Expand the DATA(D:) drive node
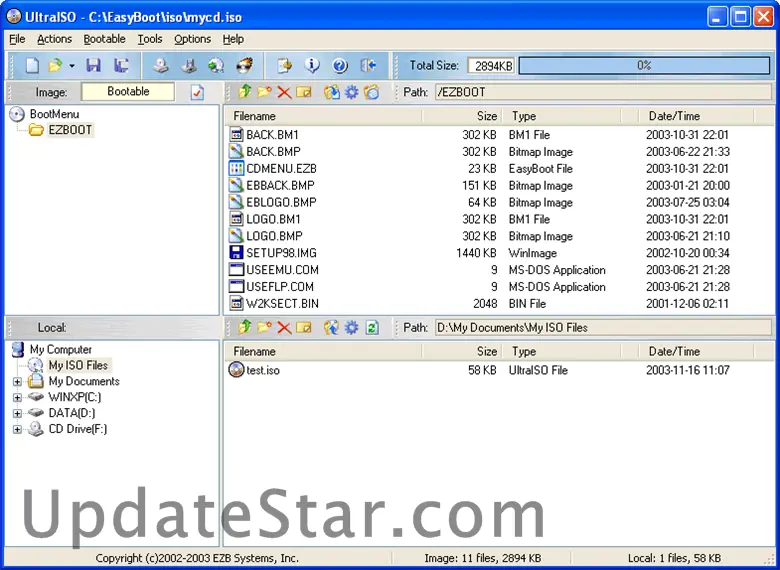The width and height of the screenshot is (780, 570). coord(17,413)
